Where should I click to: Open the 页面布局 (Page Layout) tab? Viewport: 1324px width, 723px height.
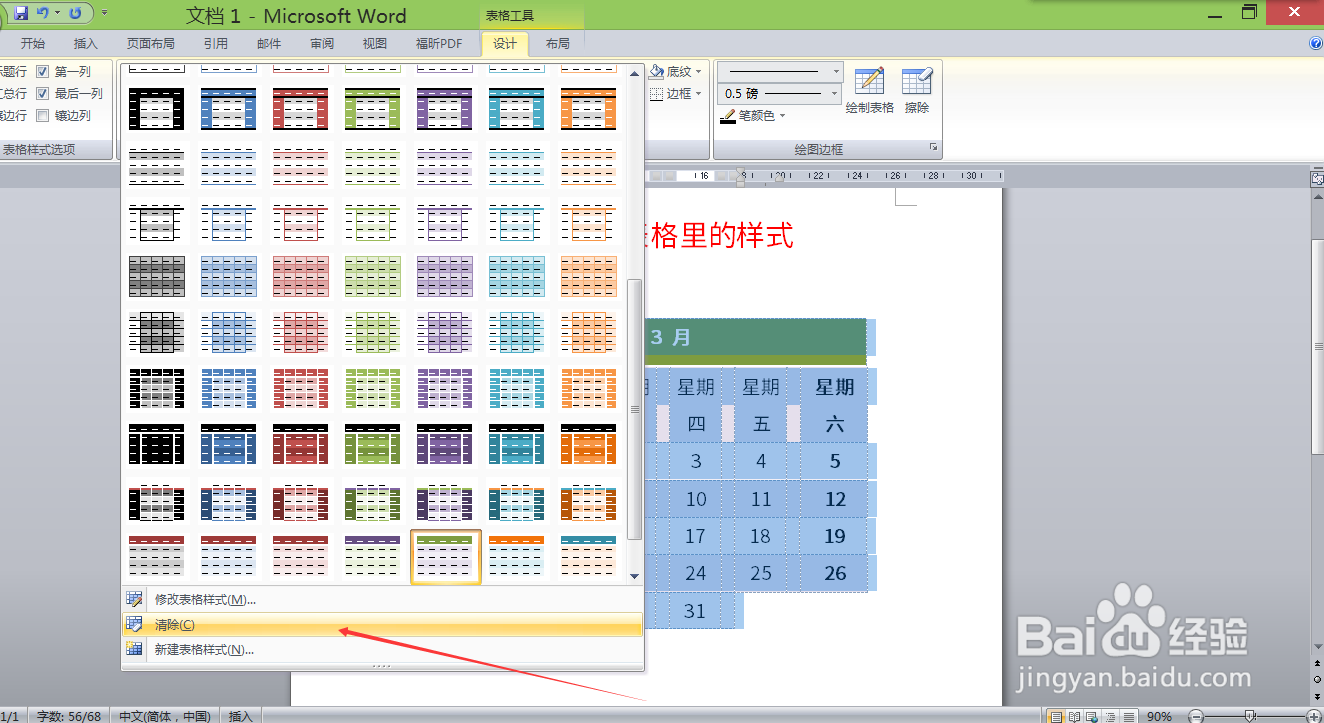150,44
